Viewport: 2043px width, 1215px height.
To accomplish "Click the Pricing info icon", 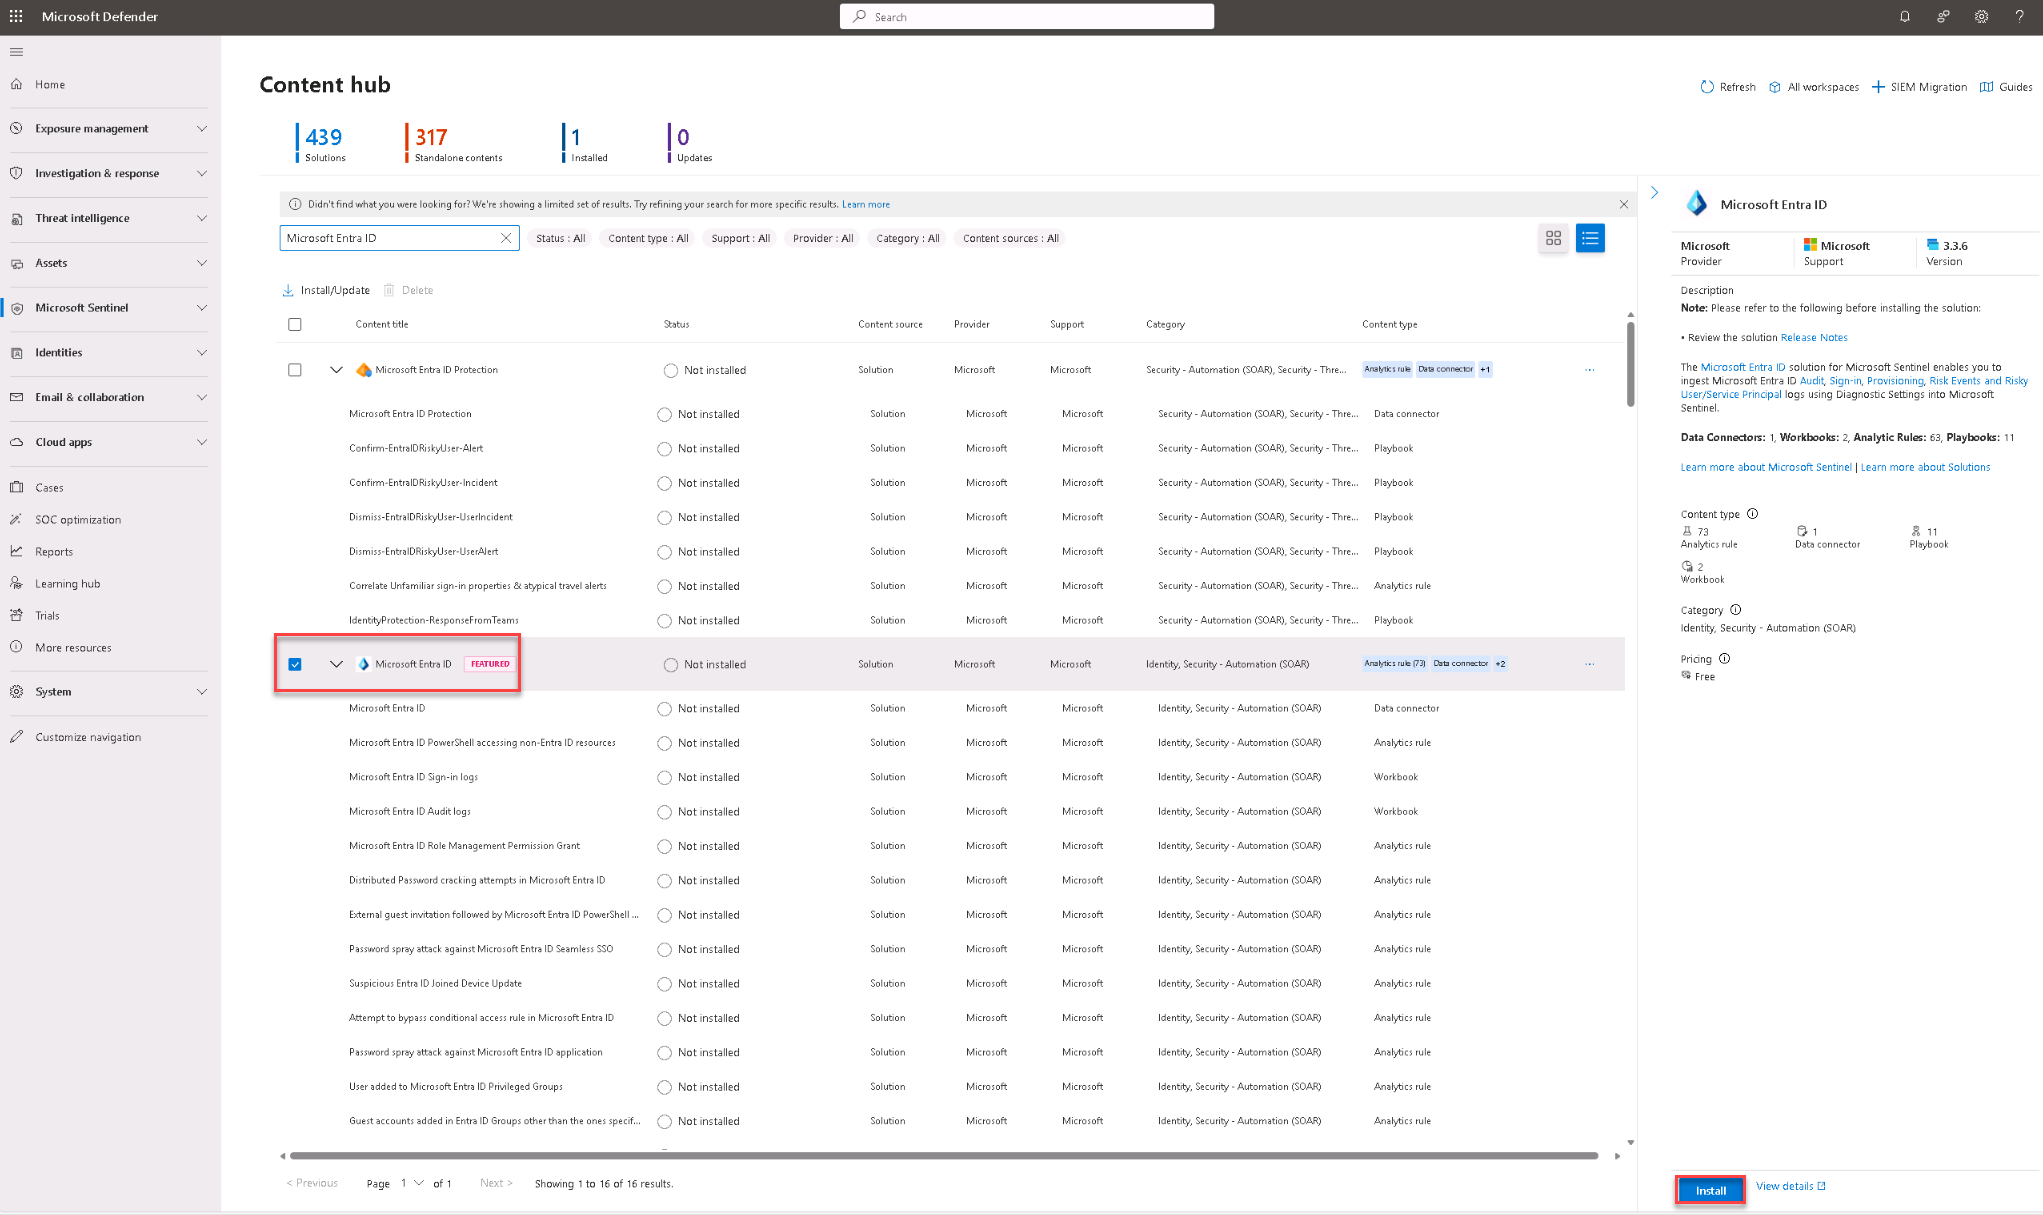I will pyautogui.click(x=1724, y=659).
